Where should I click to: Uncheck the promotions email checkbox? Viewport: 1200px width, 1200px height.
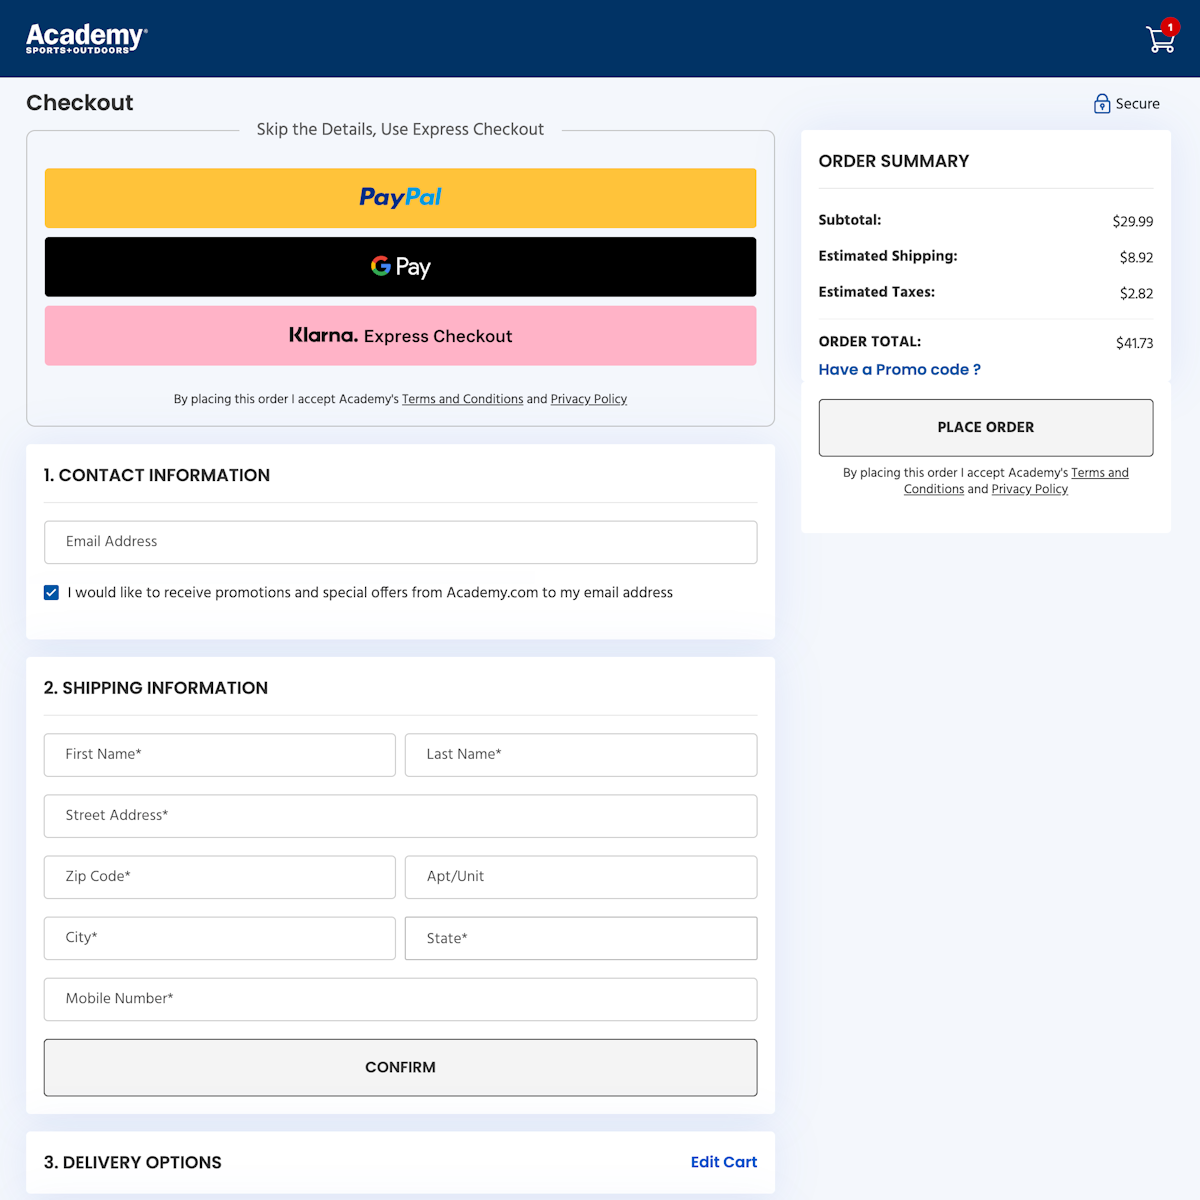point(52,593)
